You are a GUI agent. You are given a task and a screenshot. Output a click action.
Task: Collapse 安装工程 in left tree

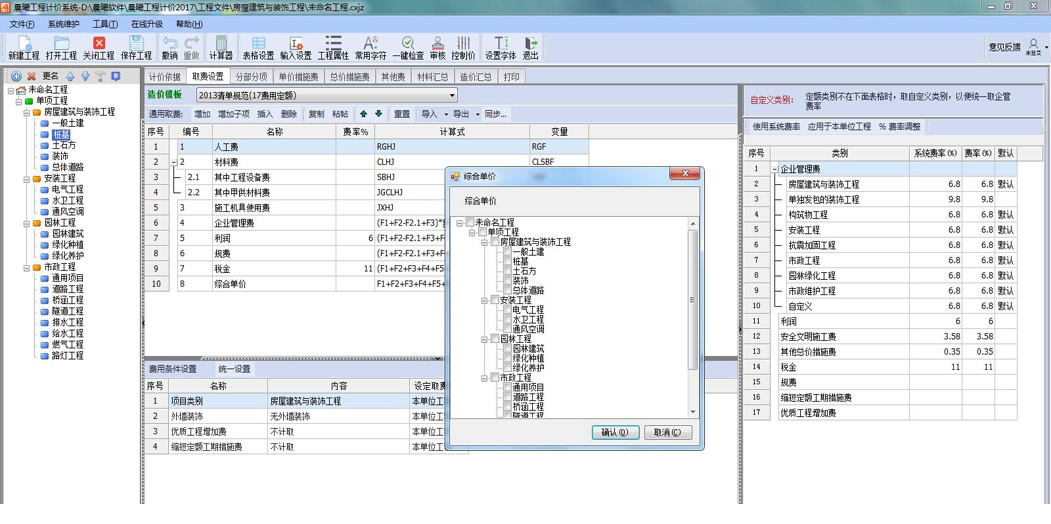[x=27, y=179]
